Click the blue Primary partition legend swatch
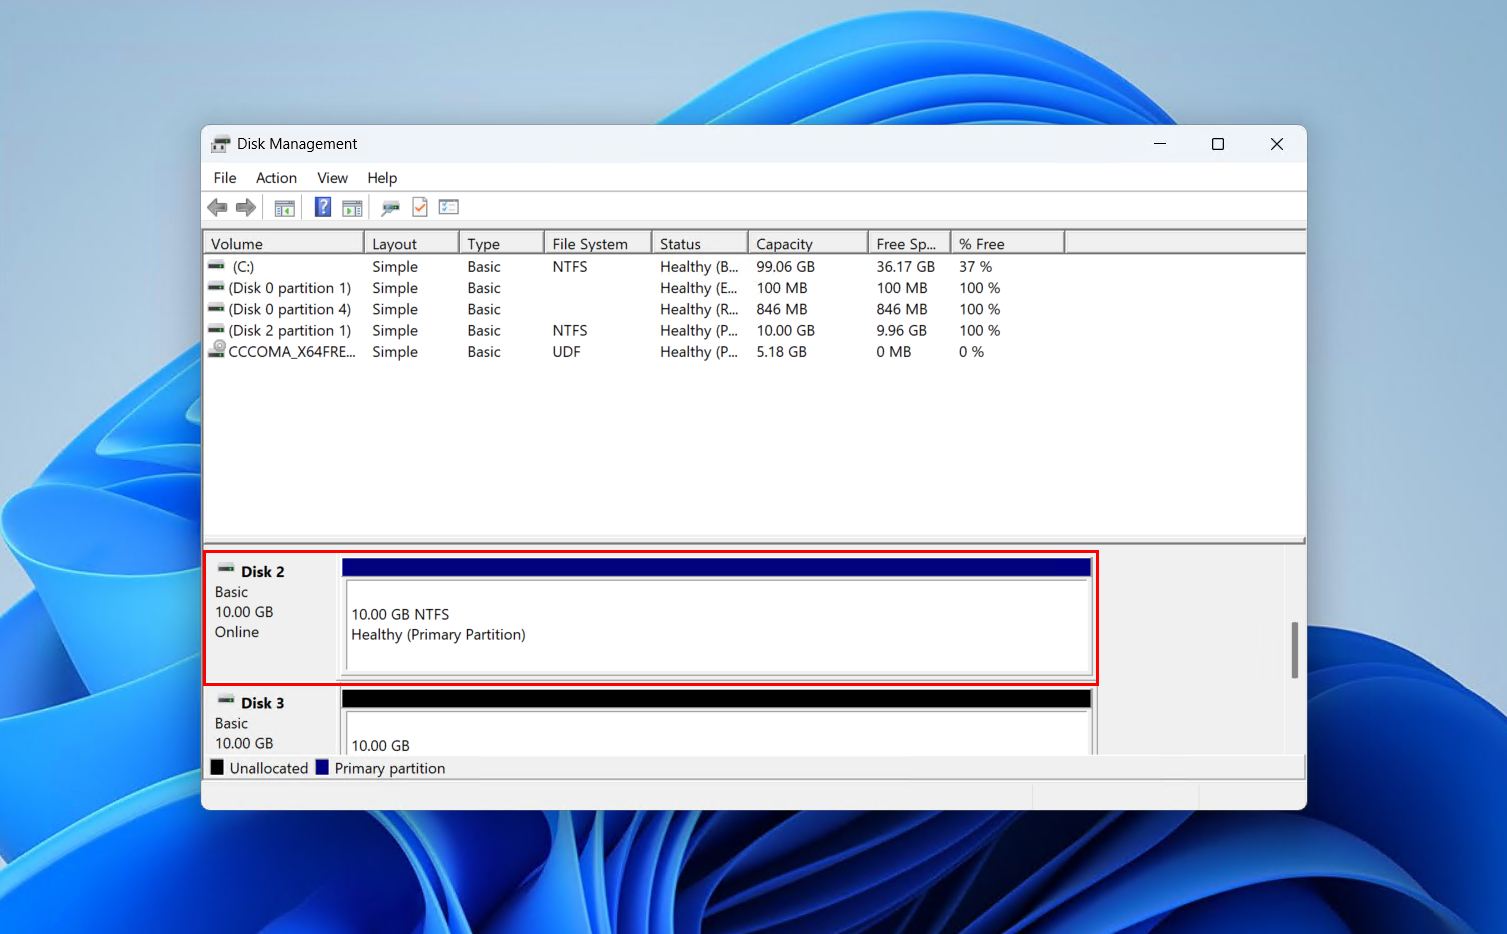1507x934 pixels. 322,767
